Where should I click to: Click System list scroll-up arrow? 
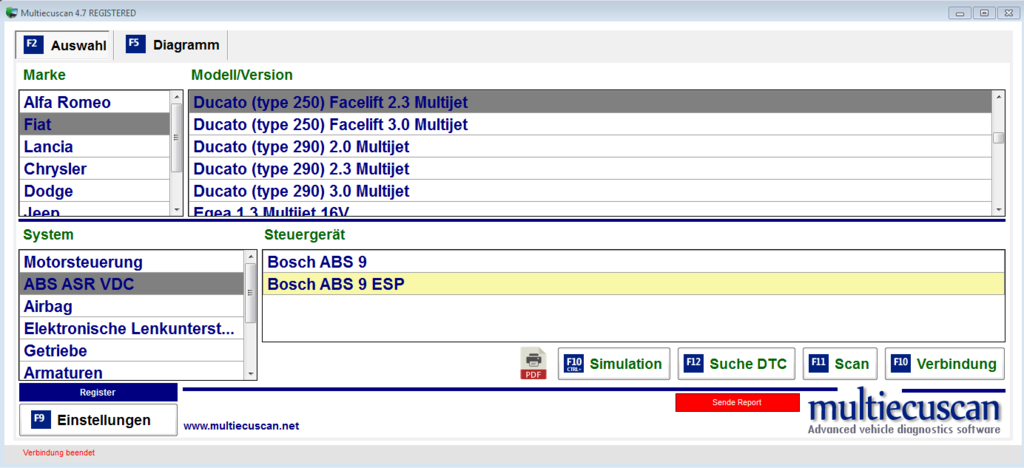click(x=251, y=257)
